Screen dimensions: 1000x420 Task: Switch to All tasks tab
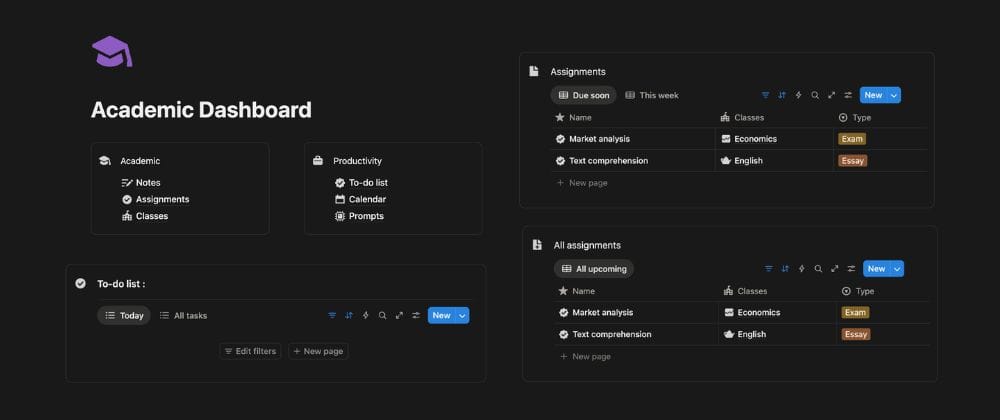pyautogui.click(x=183, y=315)
